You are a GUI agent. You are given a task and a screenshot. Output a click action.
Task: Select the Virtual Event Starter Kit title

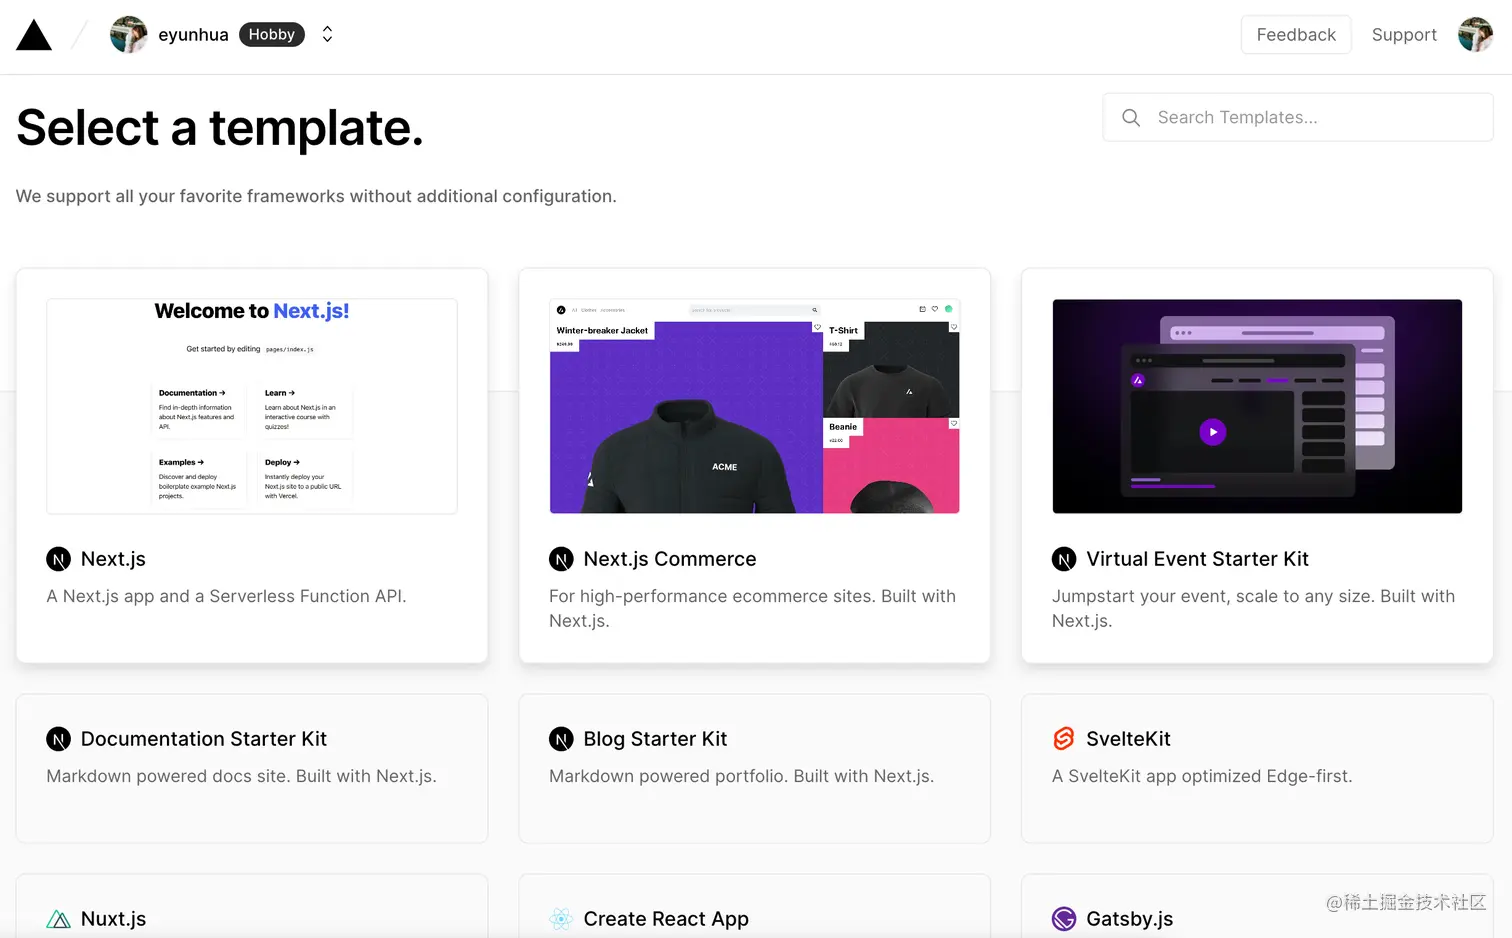(1197, 559)
